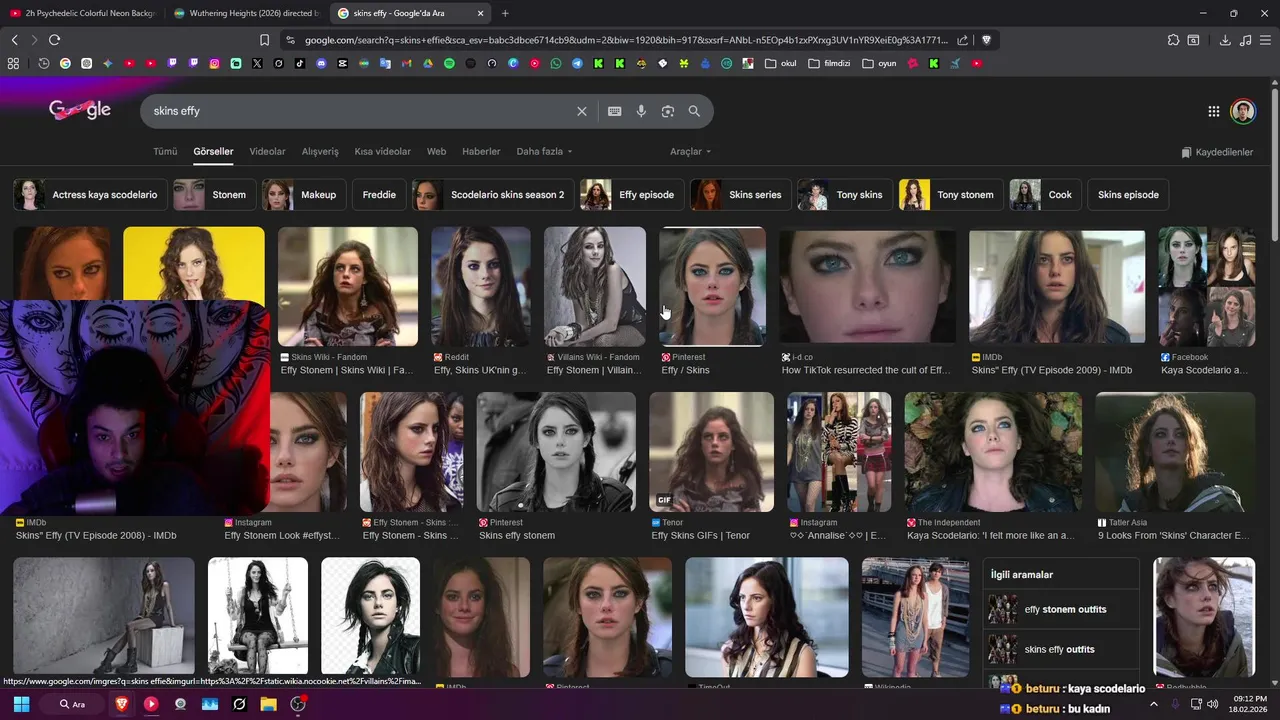The width and height of the screenshot is (1280, 720).
Task: Open the on-screen keyboard icon in search bar
Action: click(615, 111)
